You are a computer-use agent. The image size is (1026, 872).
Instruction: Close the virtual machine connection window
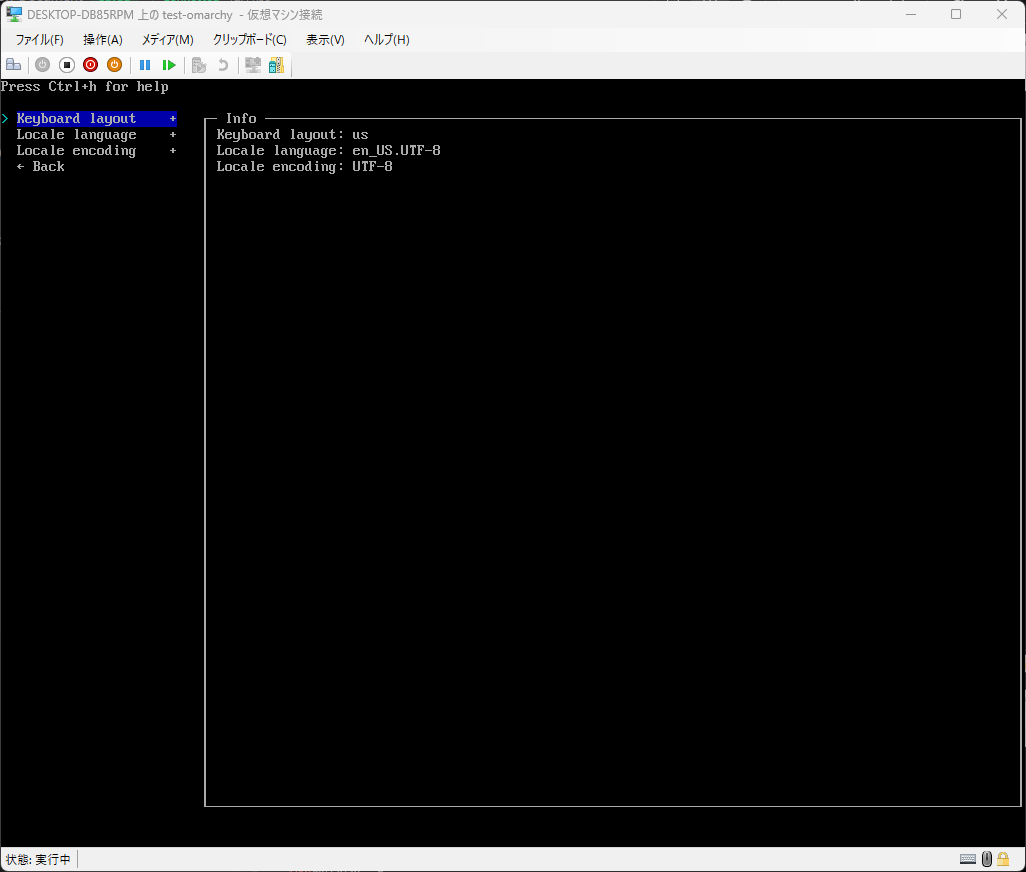pos(1002,14)
